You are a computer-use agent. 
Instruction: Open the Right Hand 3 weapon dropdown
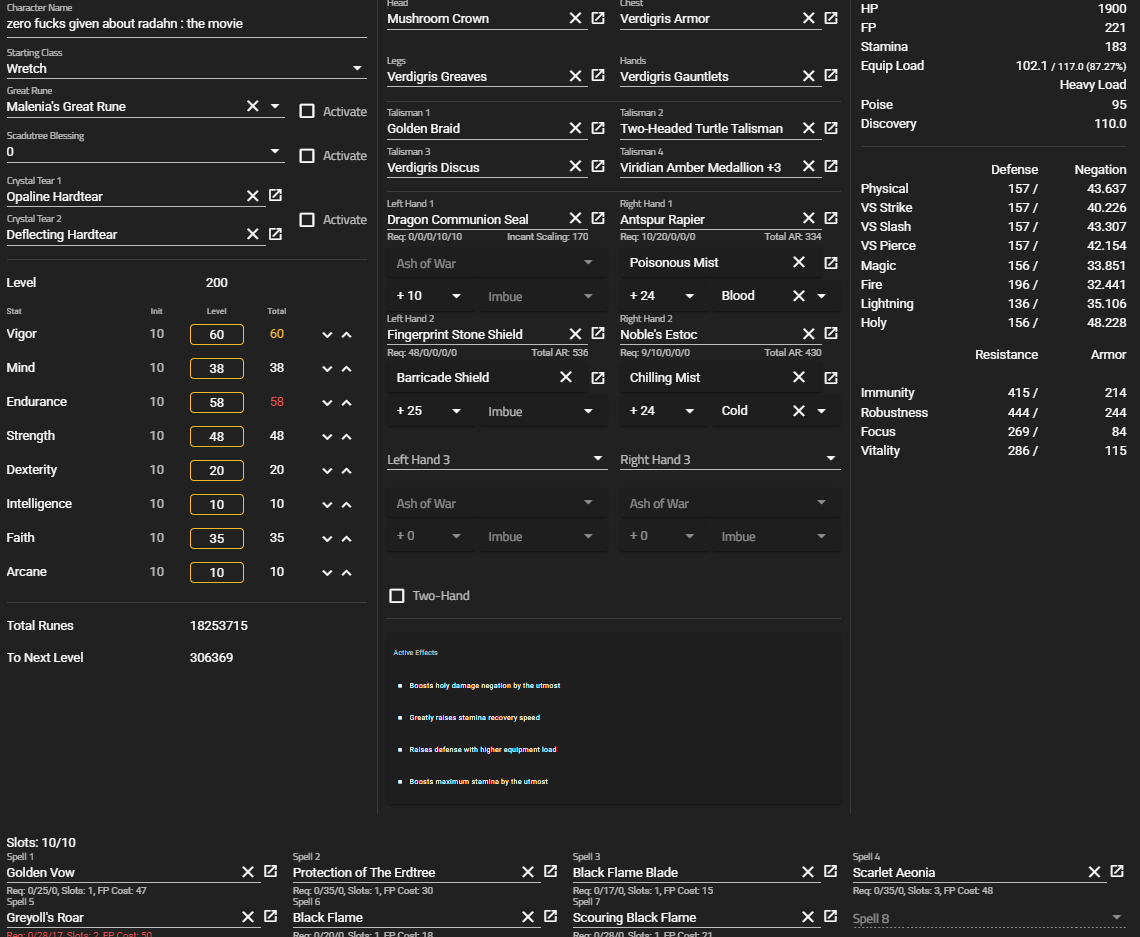click(x=729, y=459)
